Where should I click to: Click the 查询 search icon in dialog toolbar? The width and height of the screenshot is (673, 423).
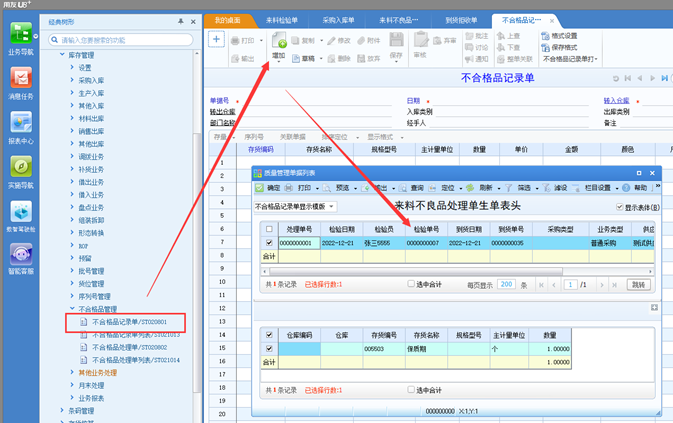[403, 187]
